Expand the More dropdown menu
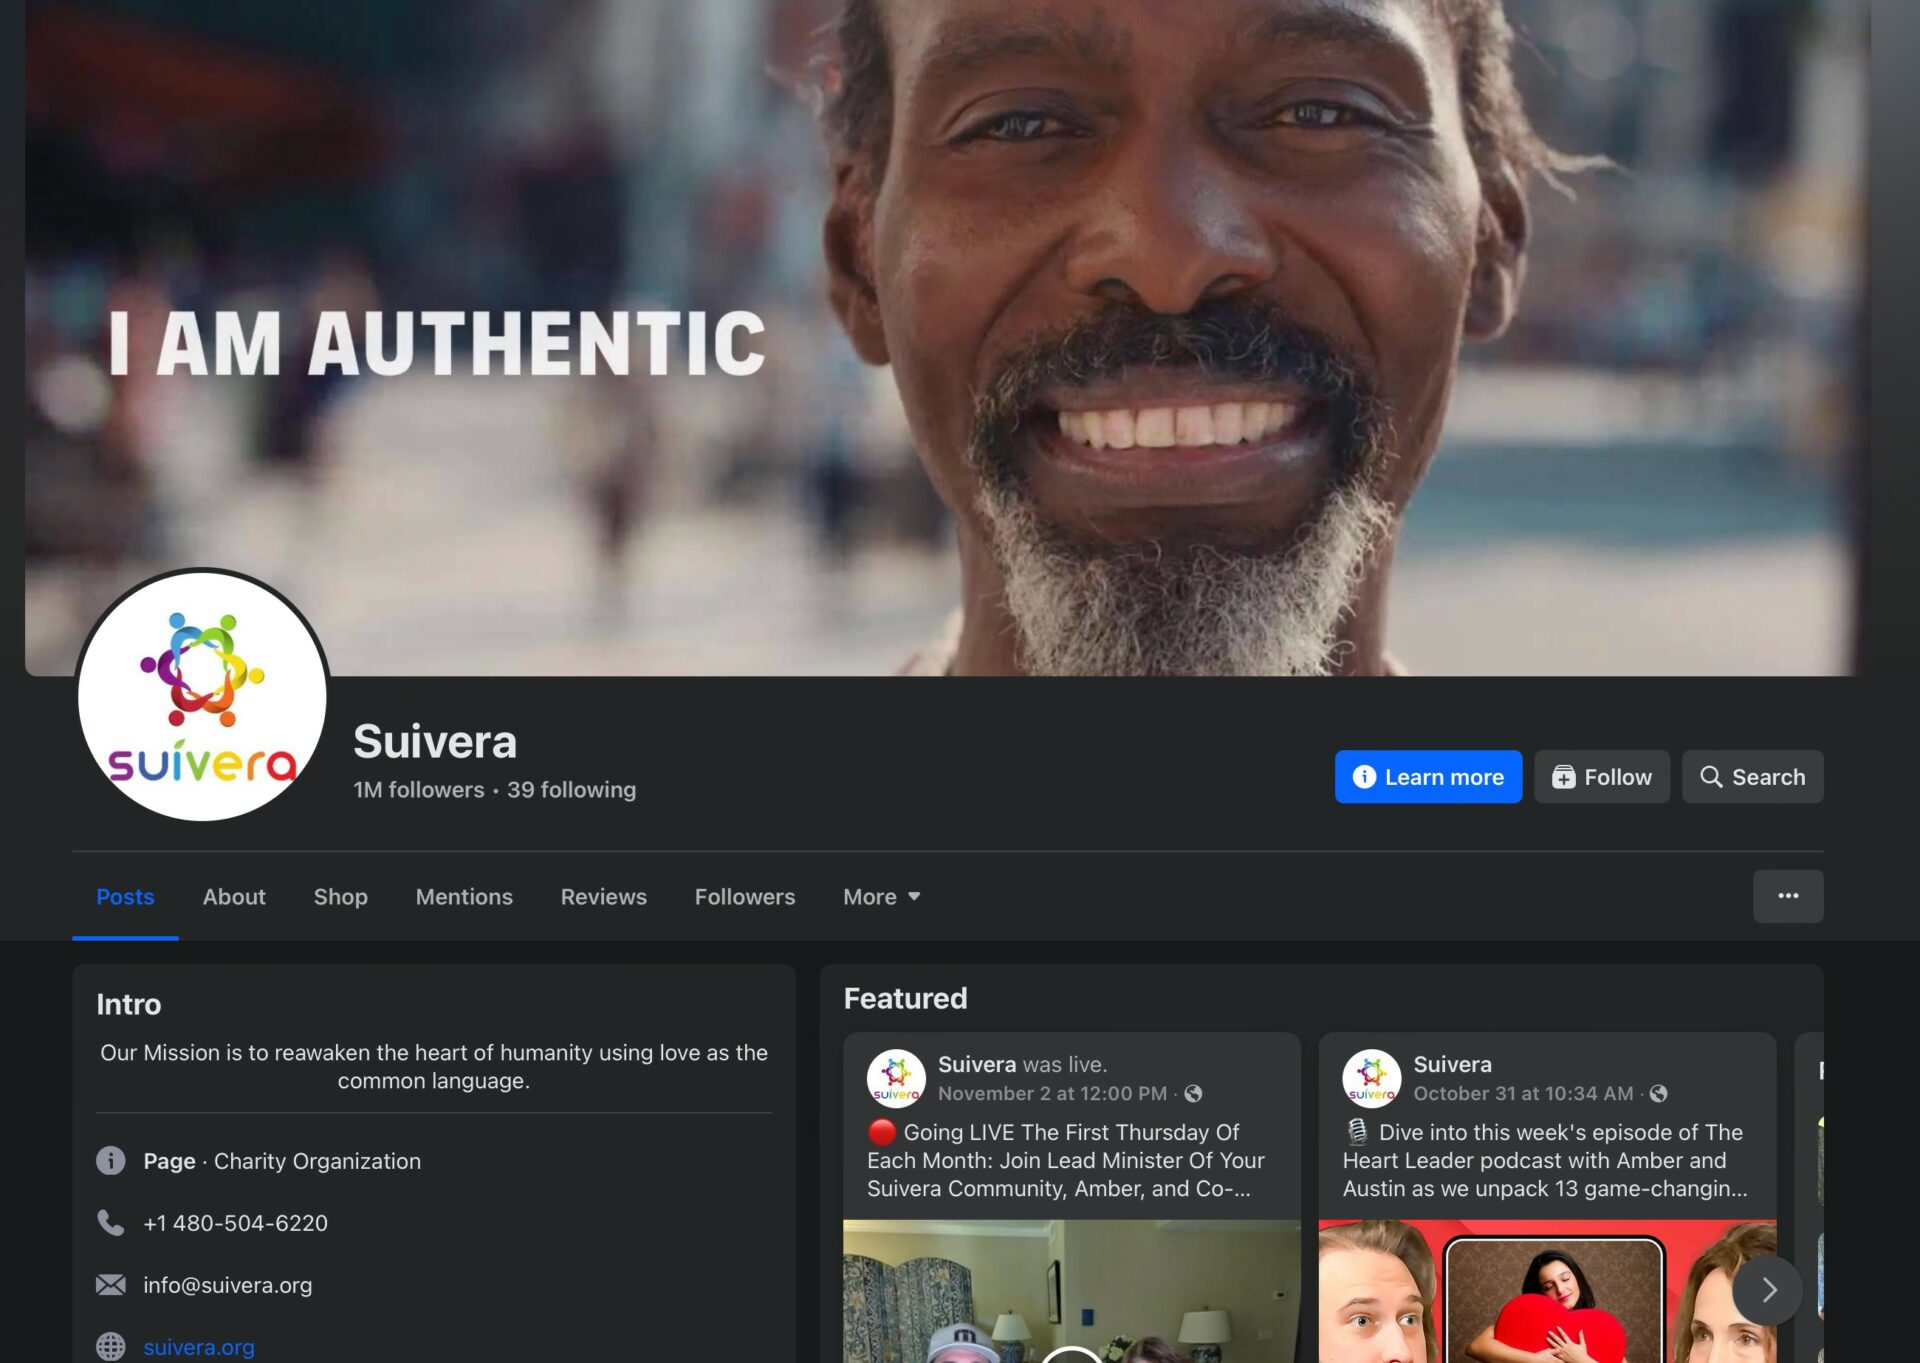The image size is (1920, 1363). point(881,897)
